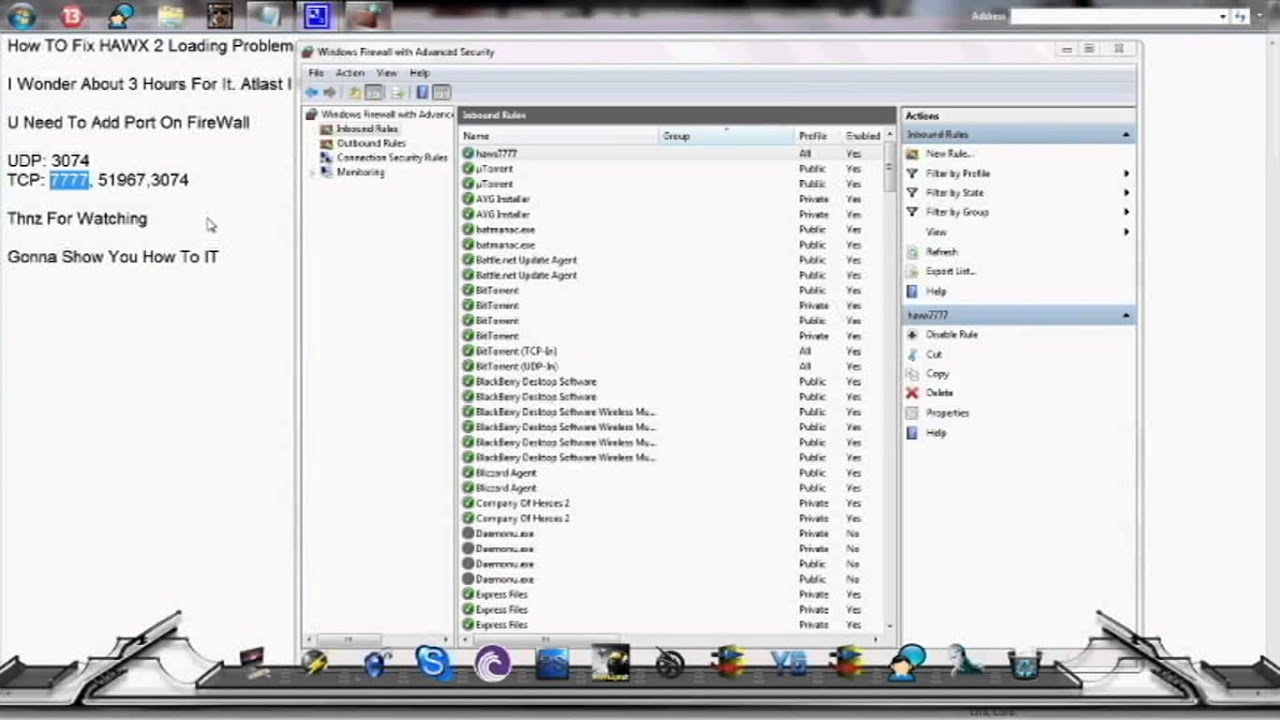Collapse the haws7777 section in Actions pane

[1126, 316]
